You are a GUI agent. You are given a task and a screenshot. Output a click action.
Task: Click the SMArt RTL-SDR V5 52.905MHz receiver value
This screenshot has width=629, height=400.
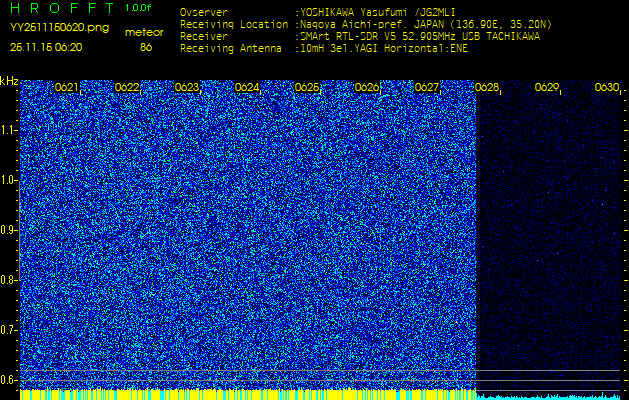click(x=420, y=37)
